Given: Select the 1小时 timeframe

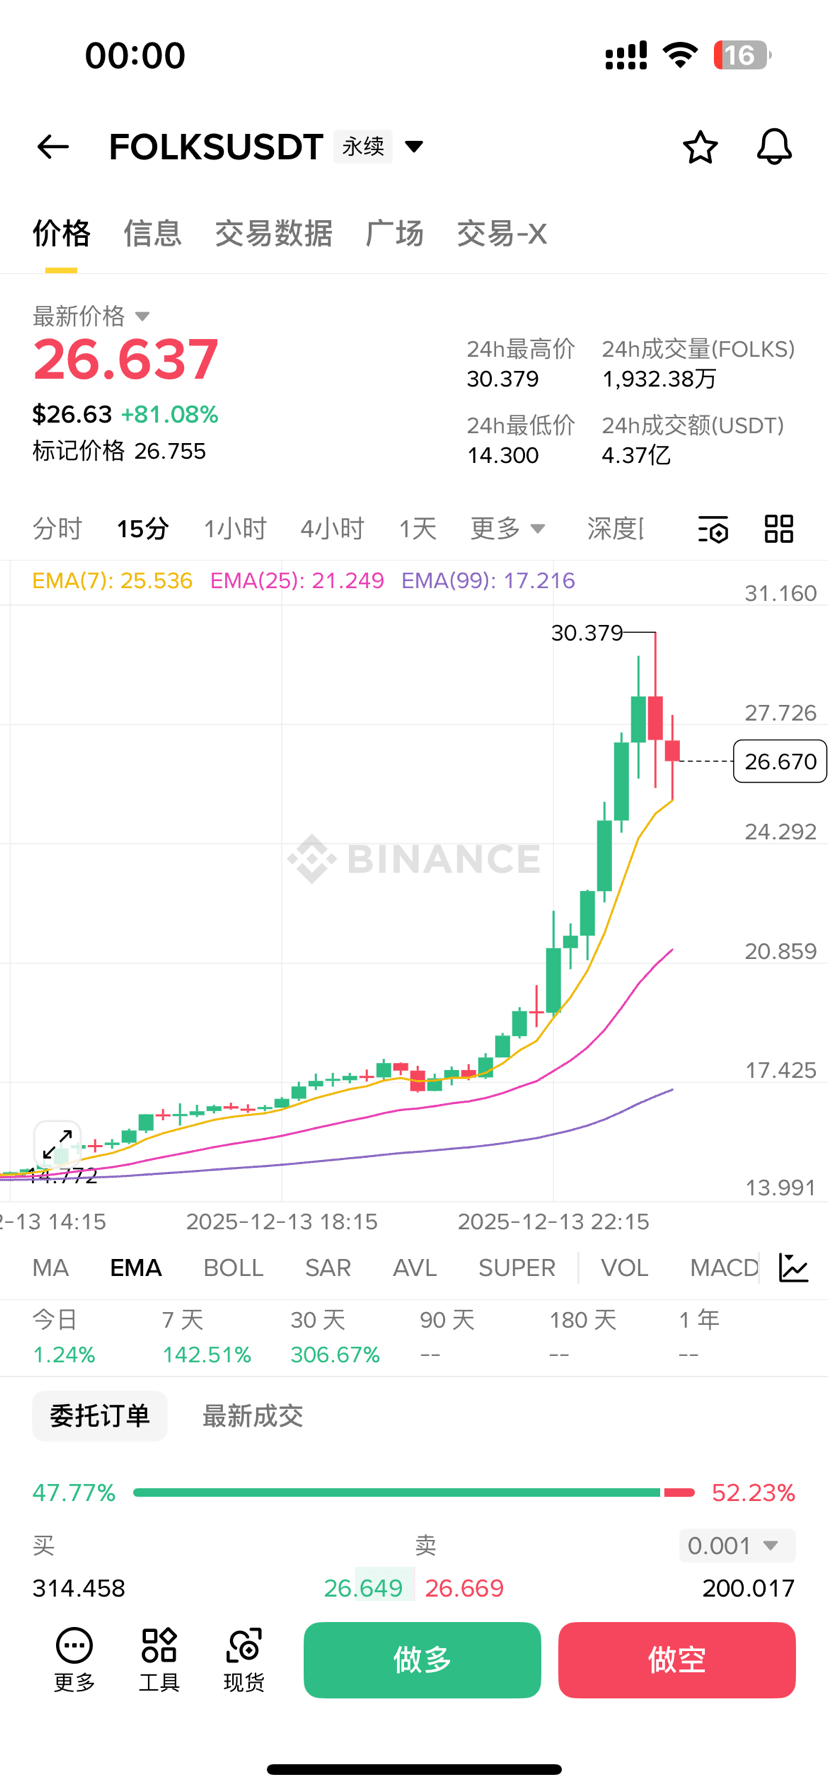Looking at the screenshot, I should pos(235,528).
